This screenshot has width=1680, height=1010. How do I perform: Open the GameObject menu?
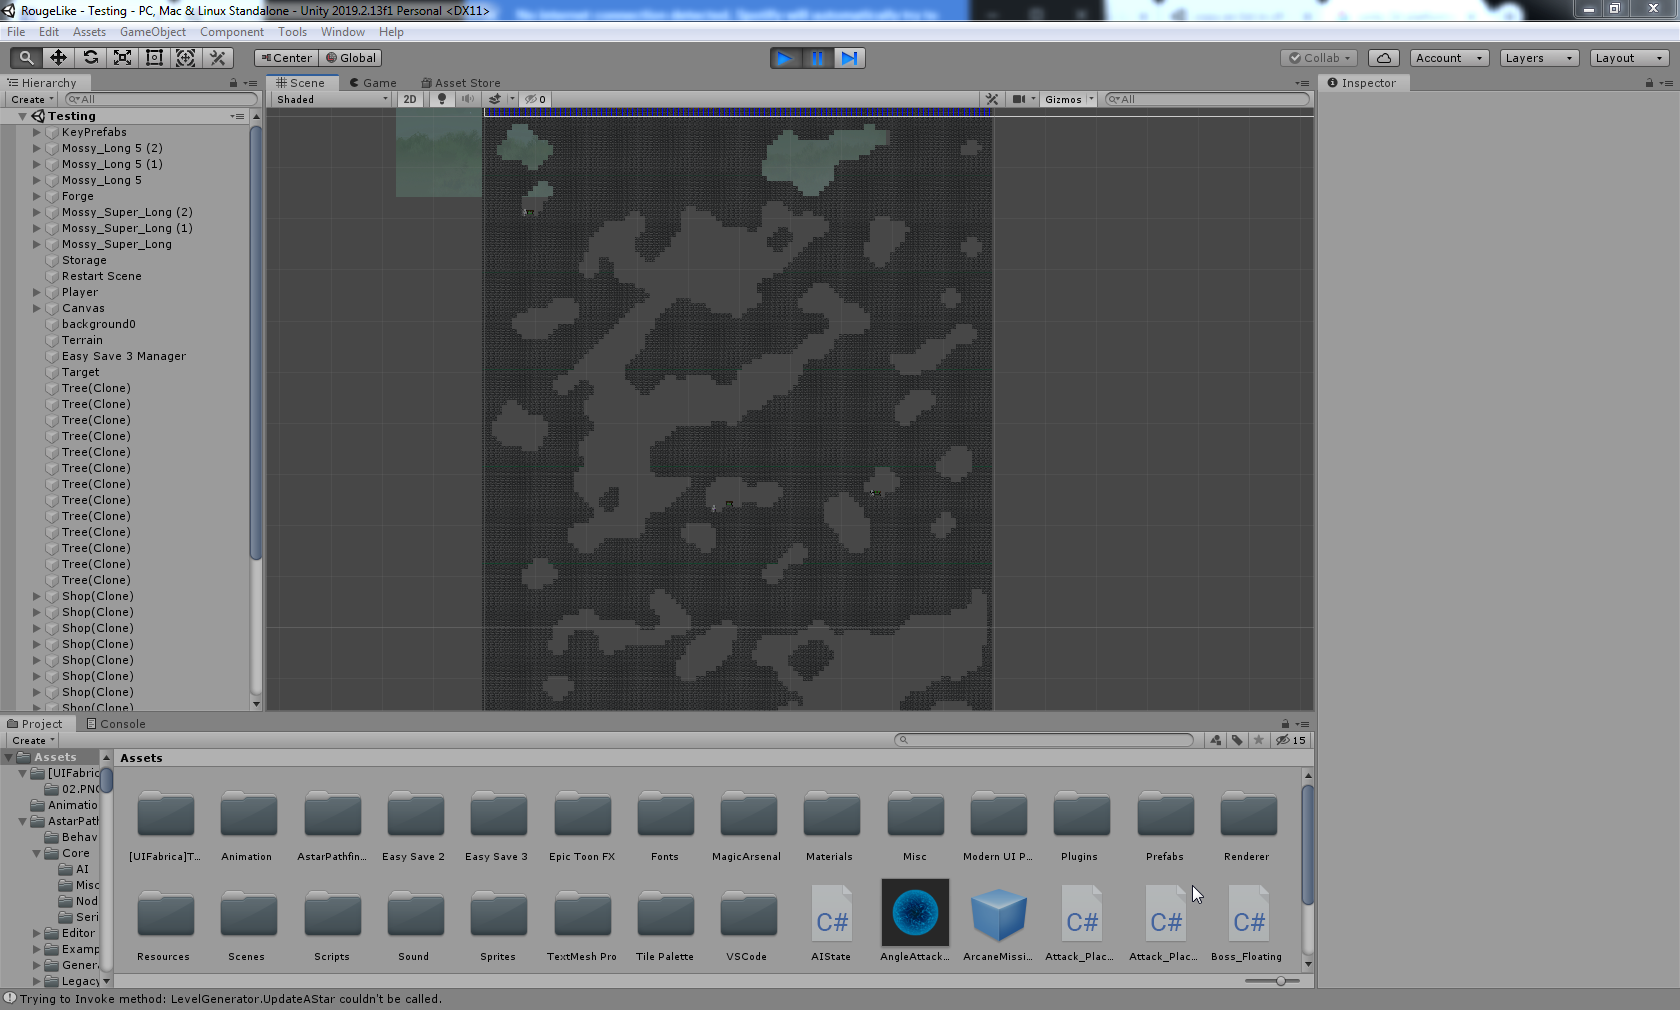coord(152,31)
